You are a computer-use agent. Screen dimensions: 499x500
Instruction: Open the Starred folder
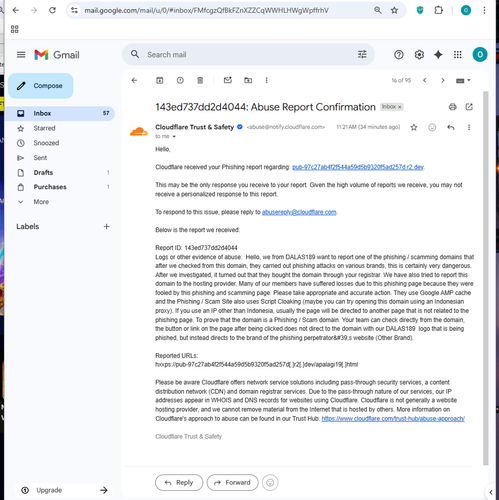click(x=60, y=128)
